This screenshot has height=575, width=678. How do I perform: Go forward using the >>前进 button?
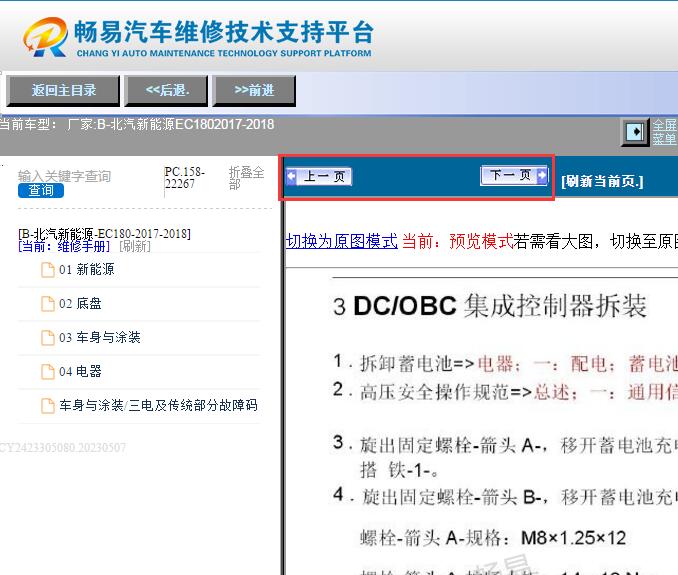pos(254,90)
